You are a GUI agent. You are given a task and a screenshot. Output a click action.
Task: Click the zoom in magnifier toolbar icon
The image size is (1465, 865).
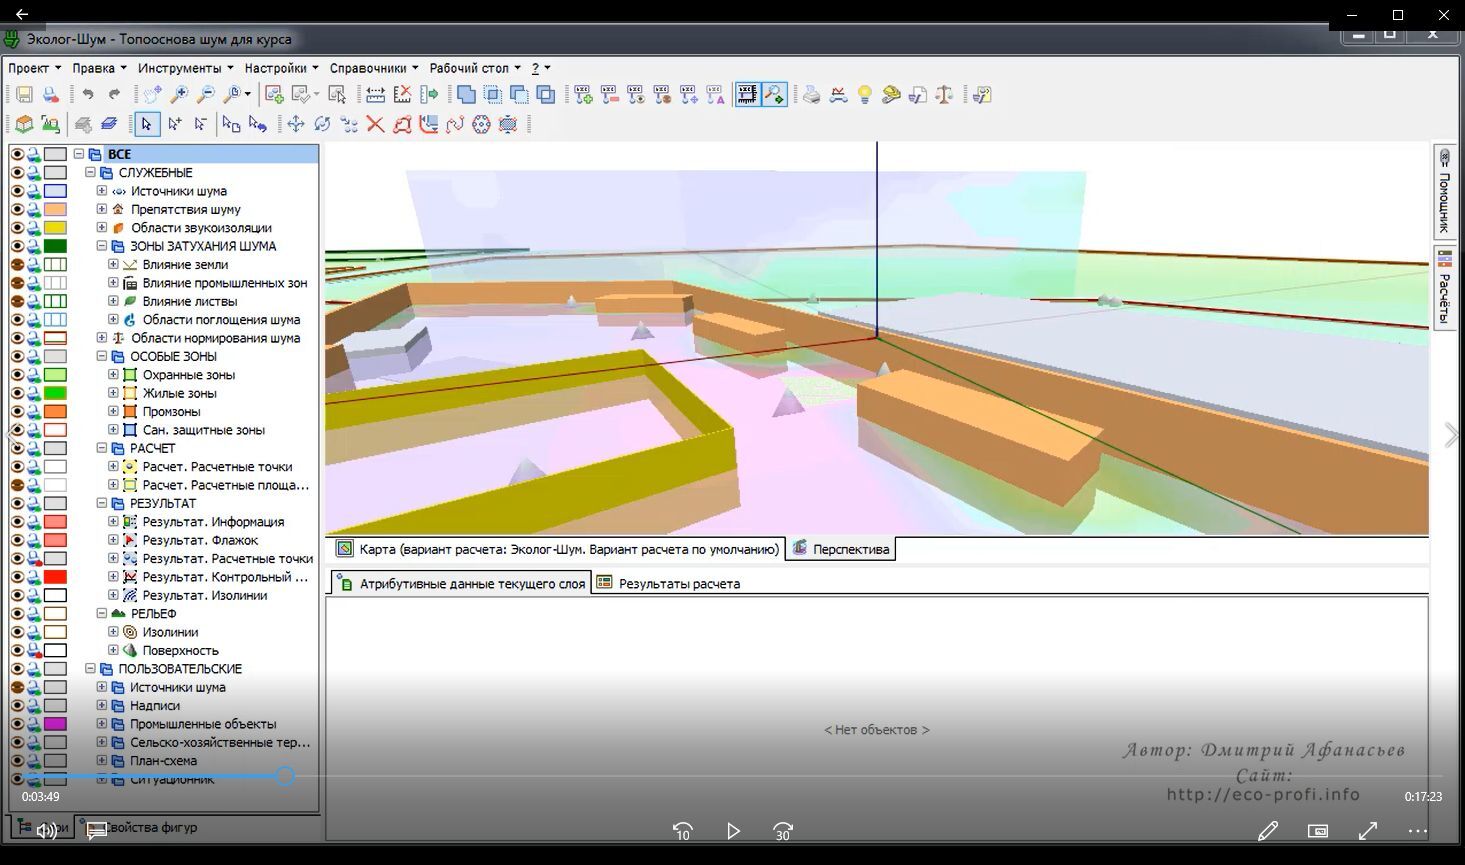point(179,95)
